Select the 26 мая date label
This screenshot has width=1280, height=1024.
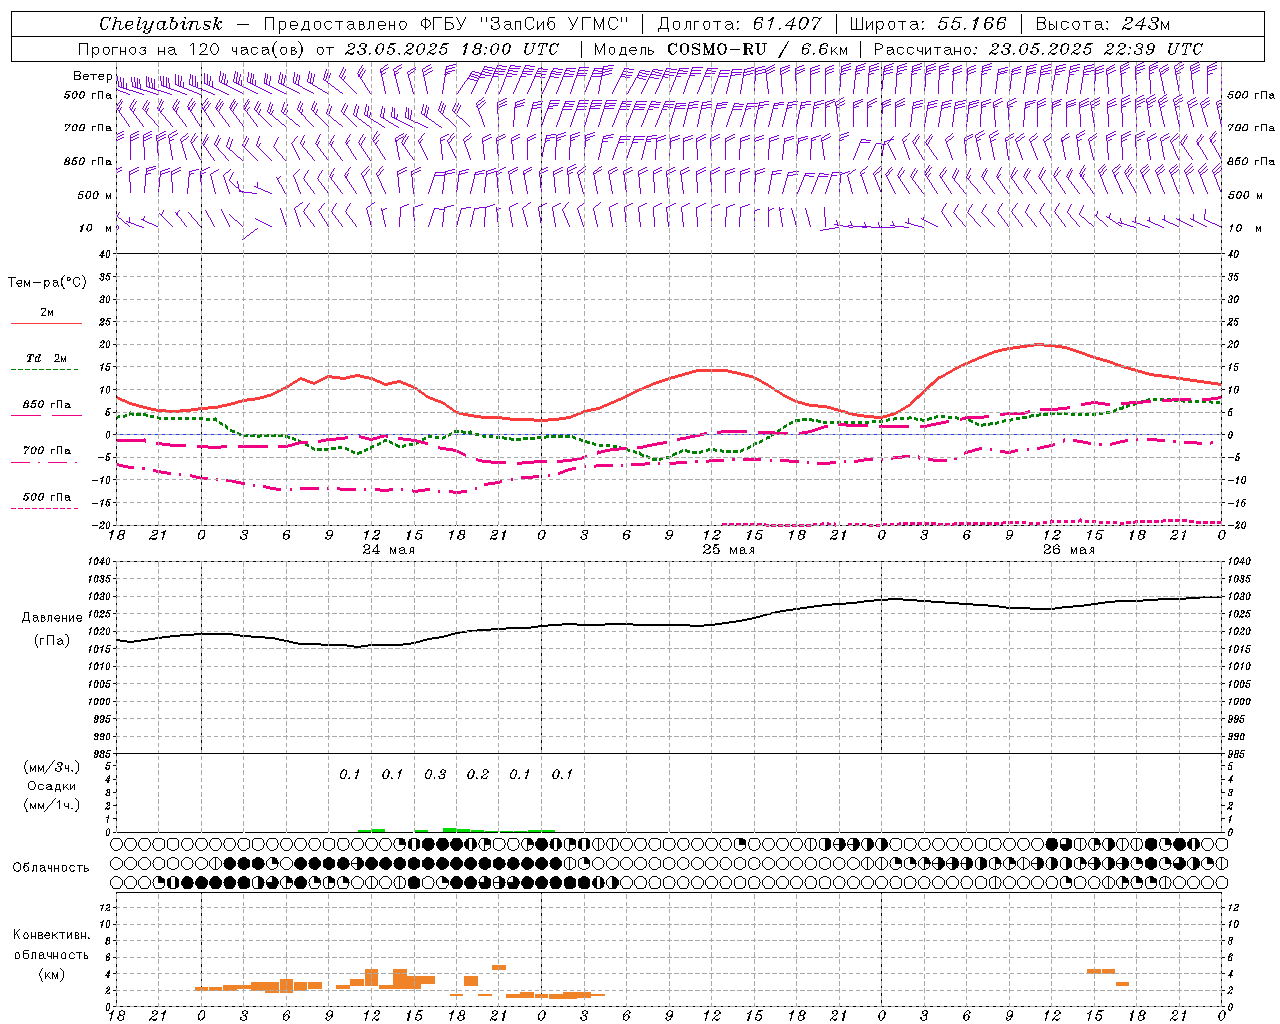click(x=1068, y=550)
